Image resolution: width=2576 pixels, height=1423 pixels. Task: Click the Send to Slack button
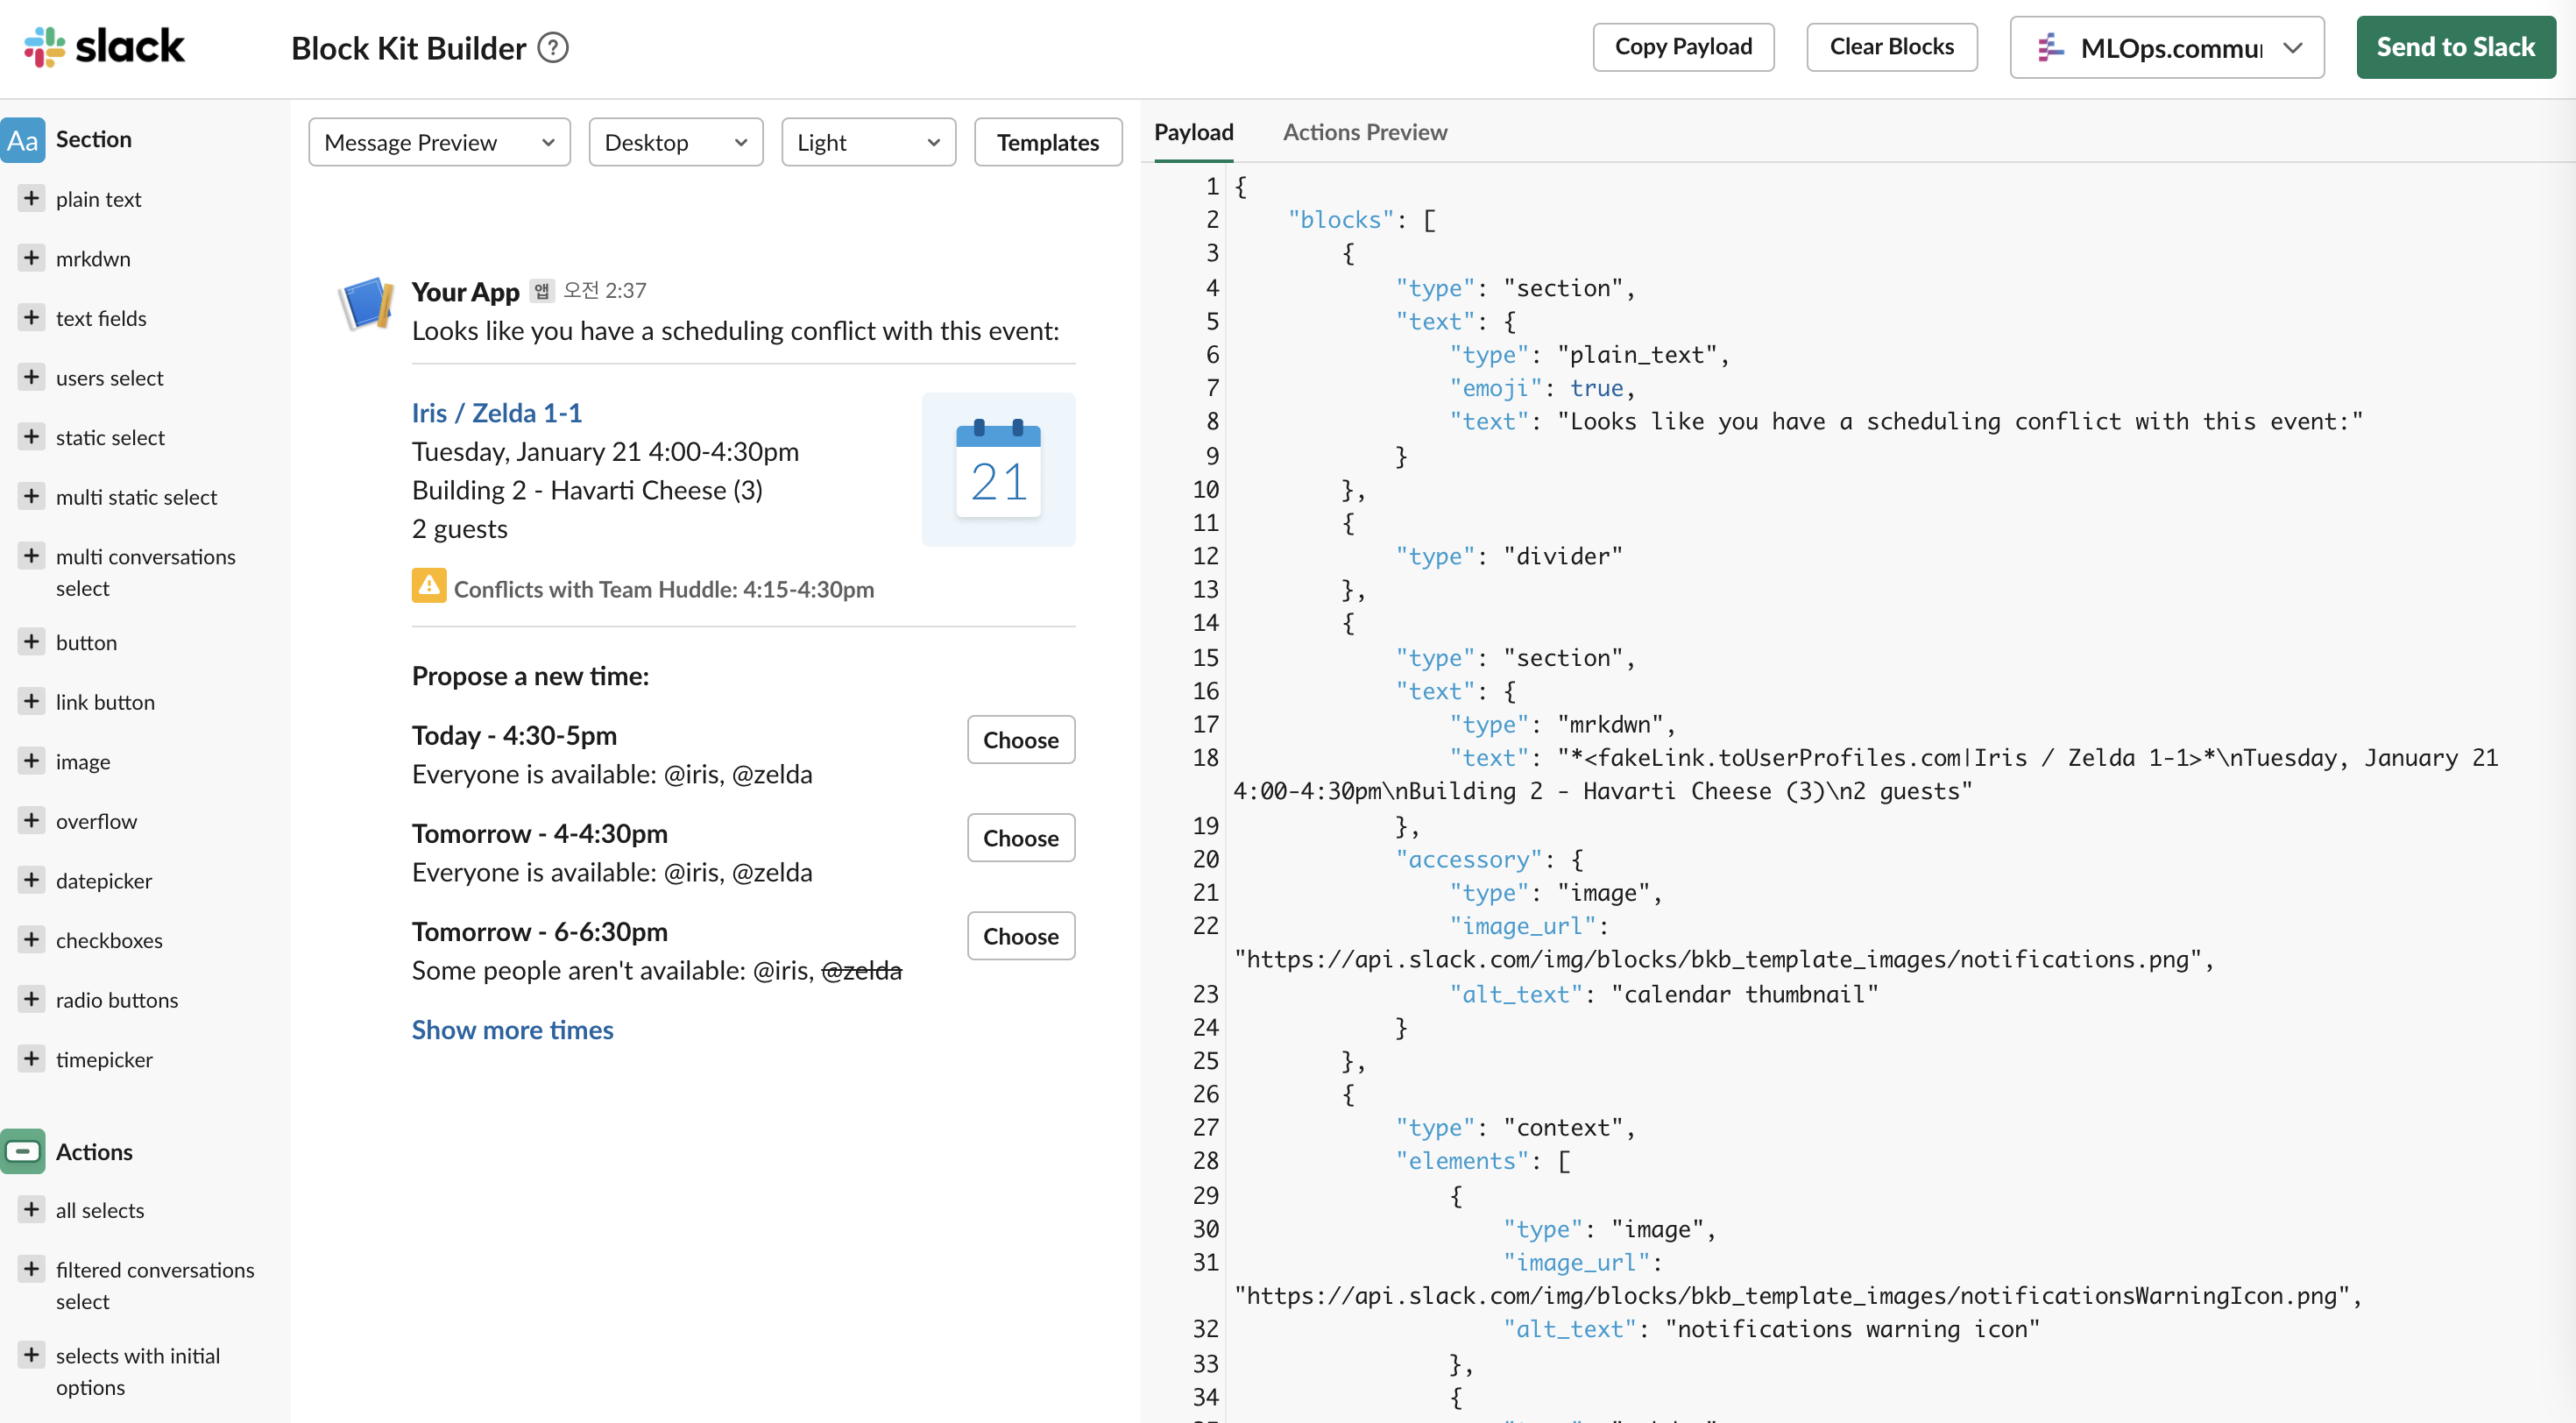pyautogui.click(x=2455, y=47)
